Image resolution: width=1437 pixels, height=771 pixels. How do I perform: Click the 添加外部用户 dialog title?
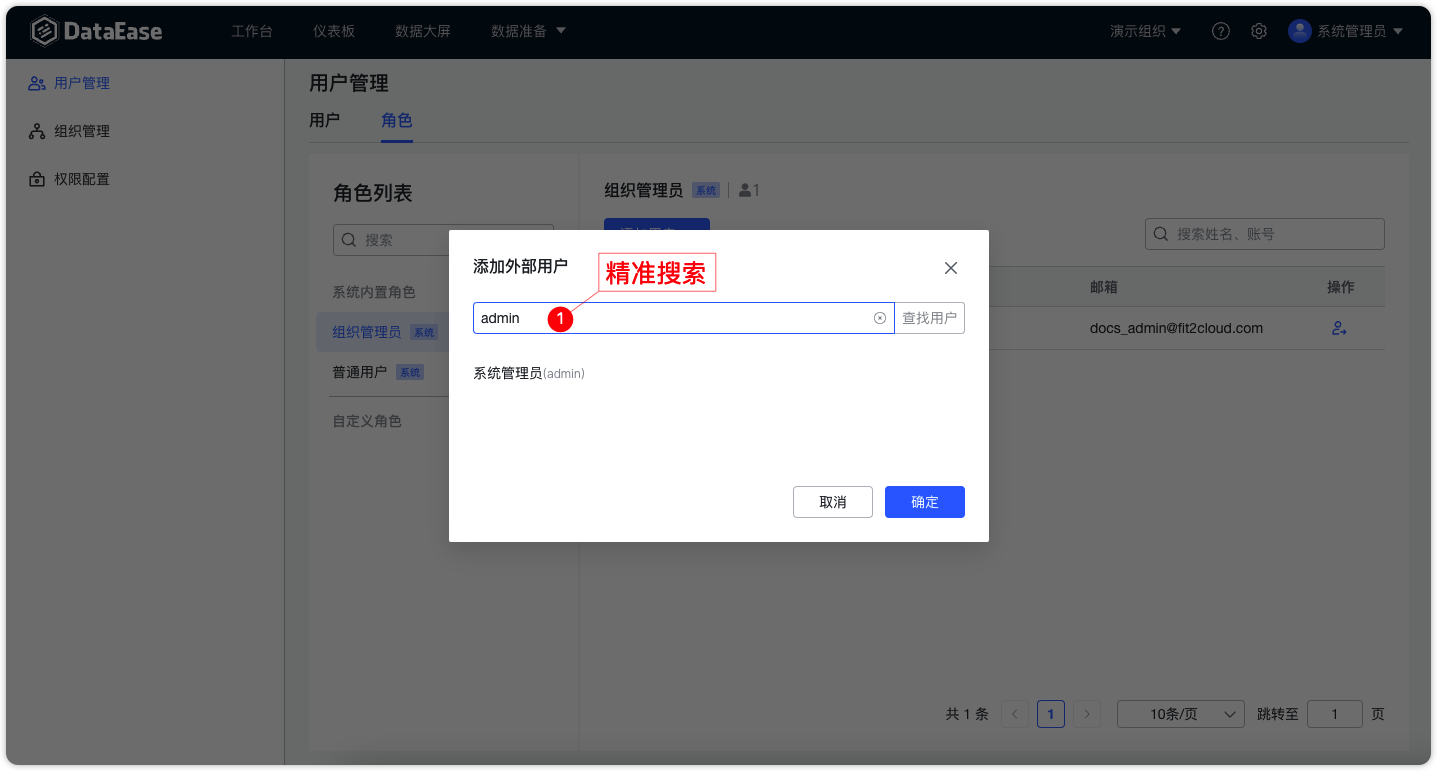(520, 266)
